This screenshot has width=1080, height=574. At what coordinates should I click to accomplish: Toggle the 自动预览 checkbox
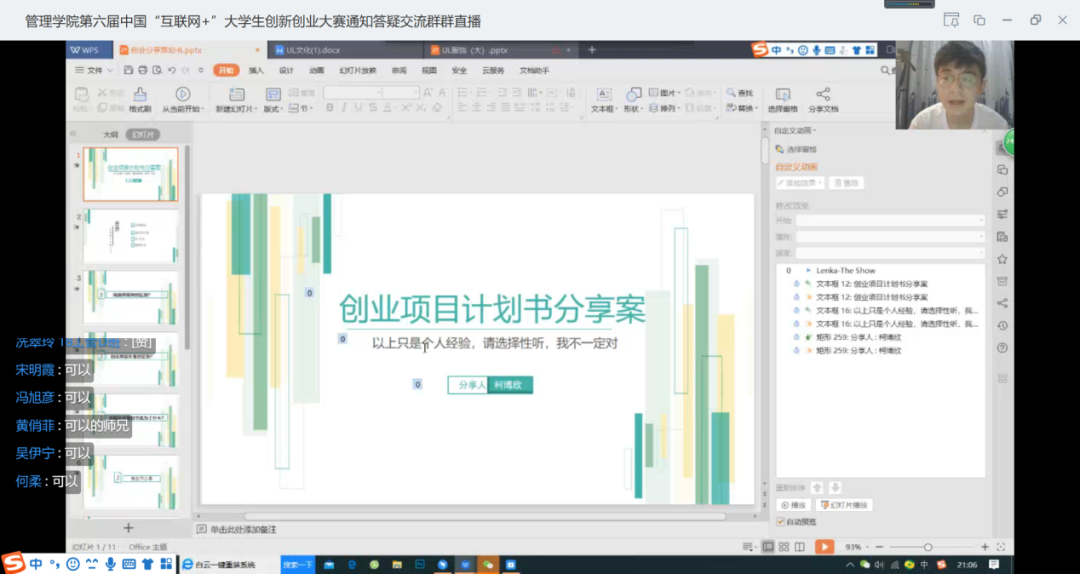pos(781,521)
